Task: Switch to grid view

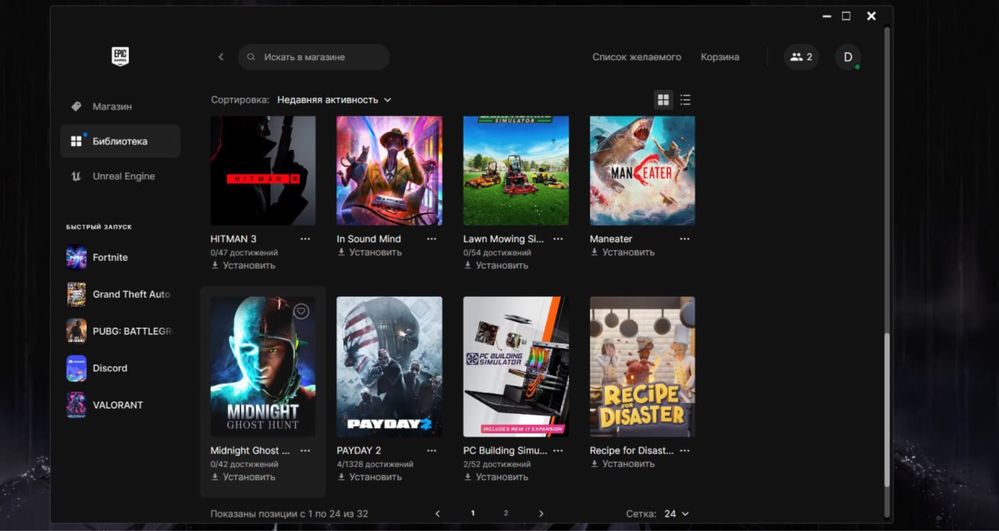Action: 663,99
